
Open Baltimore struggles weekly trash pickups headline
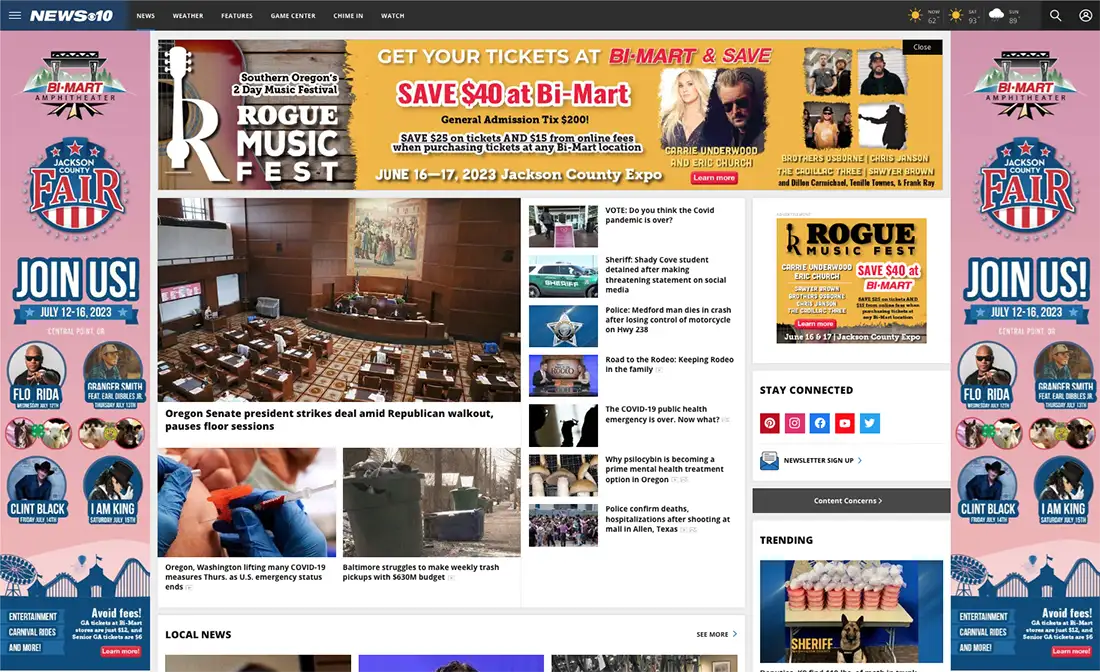click(x=421, y=572)
